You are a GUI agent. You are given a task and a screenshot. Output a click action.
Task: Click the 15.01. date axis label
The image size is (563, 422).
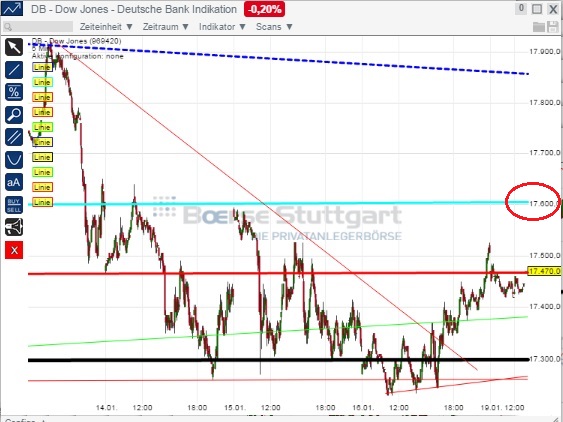(x=235, y=408)
